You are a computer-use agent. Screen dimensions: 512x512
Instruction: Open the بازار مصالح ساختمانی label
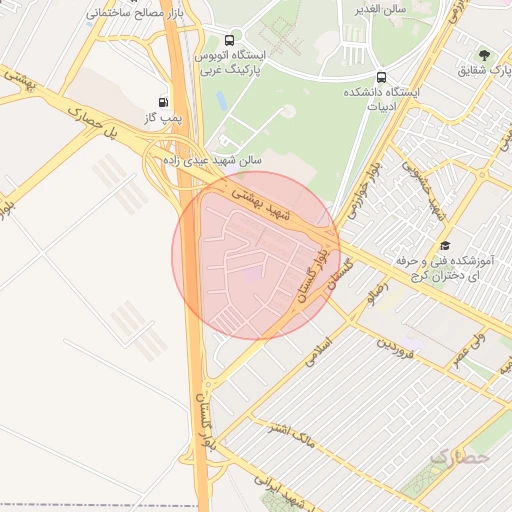(x=135, y=14)
